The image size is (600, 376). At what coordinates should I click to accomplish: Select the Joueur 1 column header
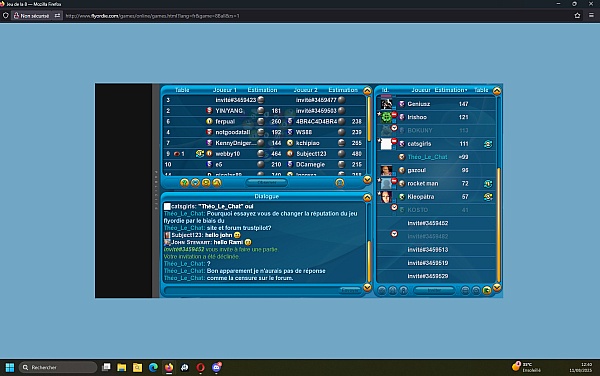(x=225, y=90)
